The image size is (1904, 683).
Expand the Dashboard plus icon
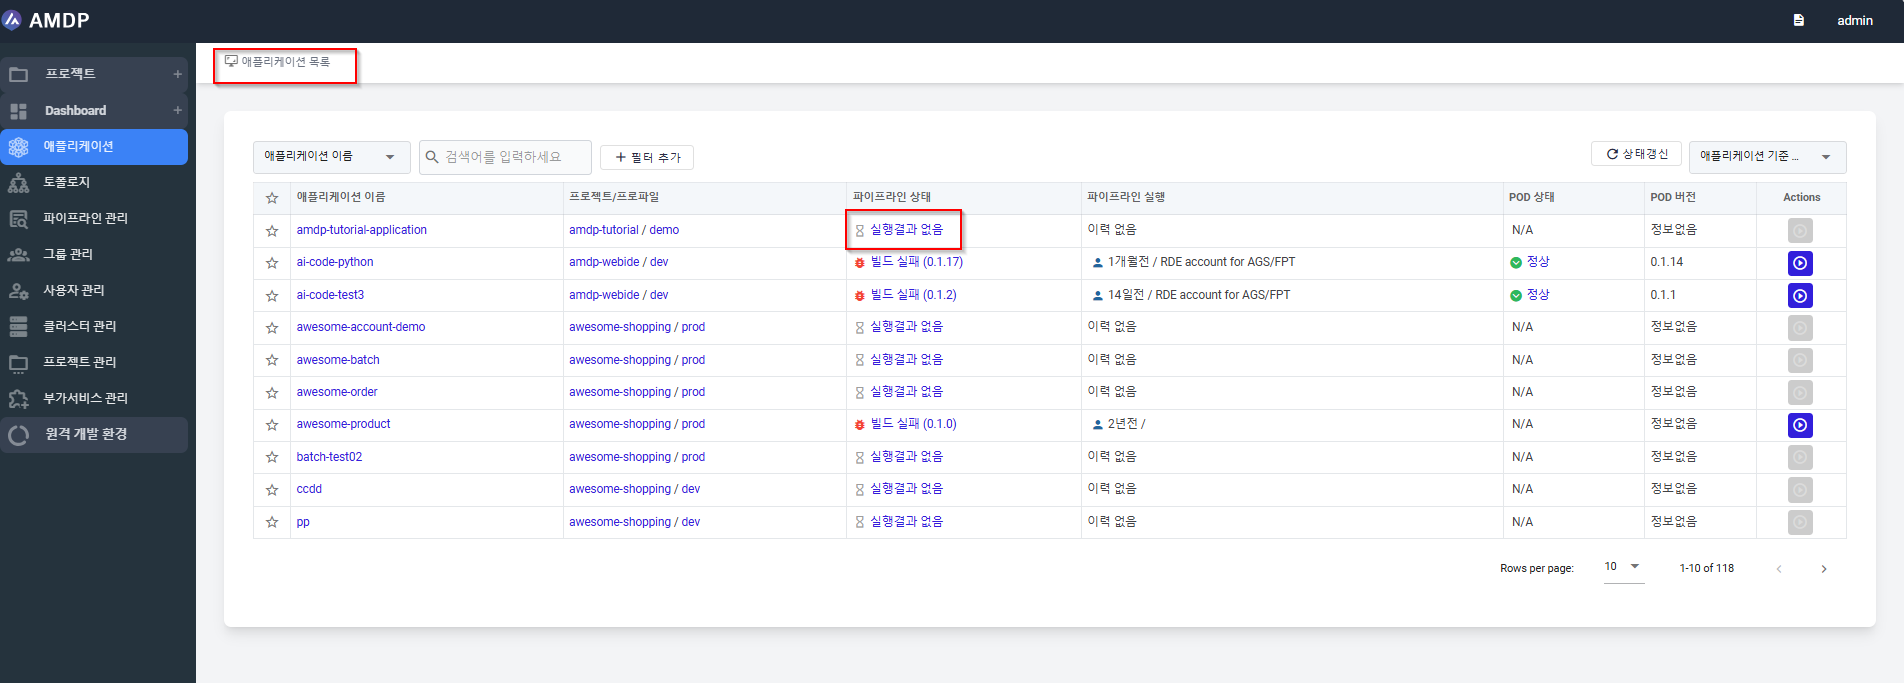coord(178,110)
